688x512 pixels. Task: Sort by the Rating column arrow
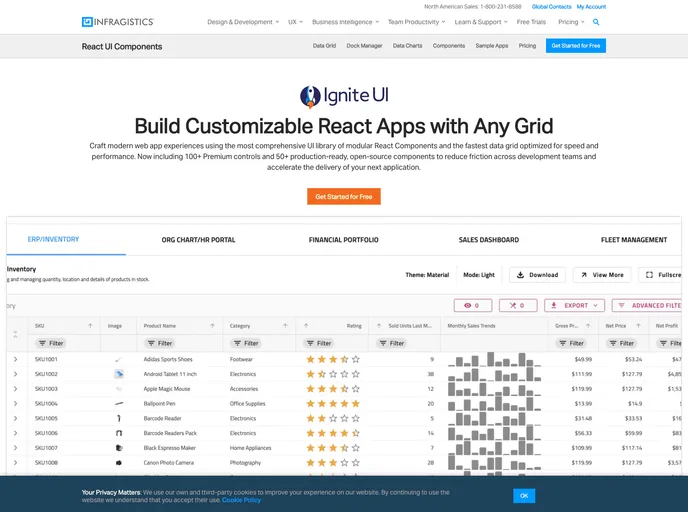306,326
